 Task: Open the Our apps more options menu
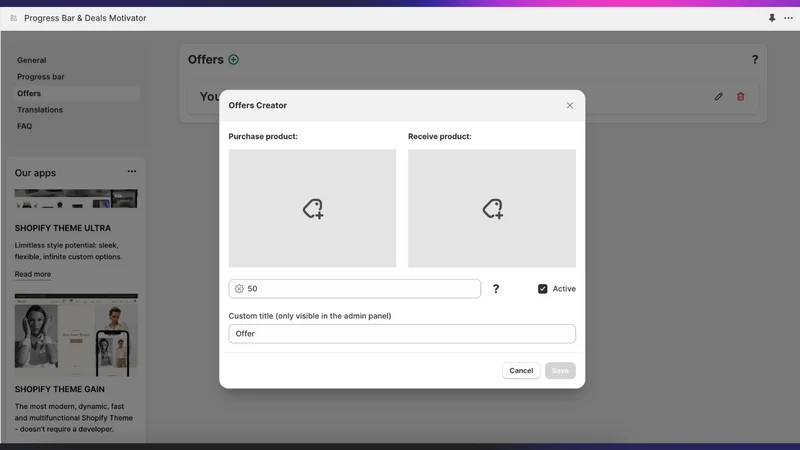[132, 171]
